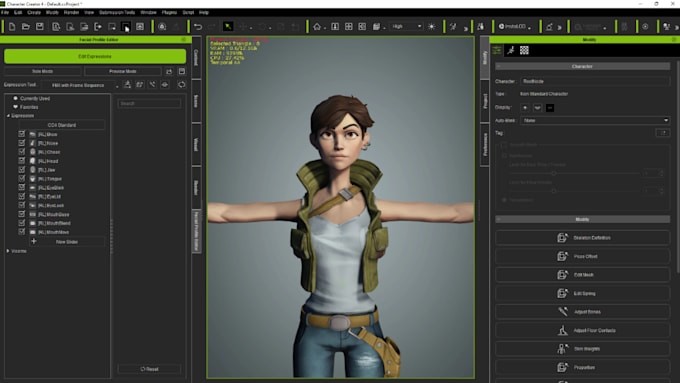This screenshot has height=383, width=680.
Task: Click the Solo Mode button
Action: pos(42,71)
